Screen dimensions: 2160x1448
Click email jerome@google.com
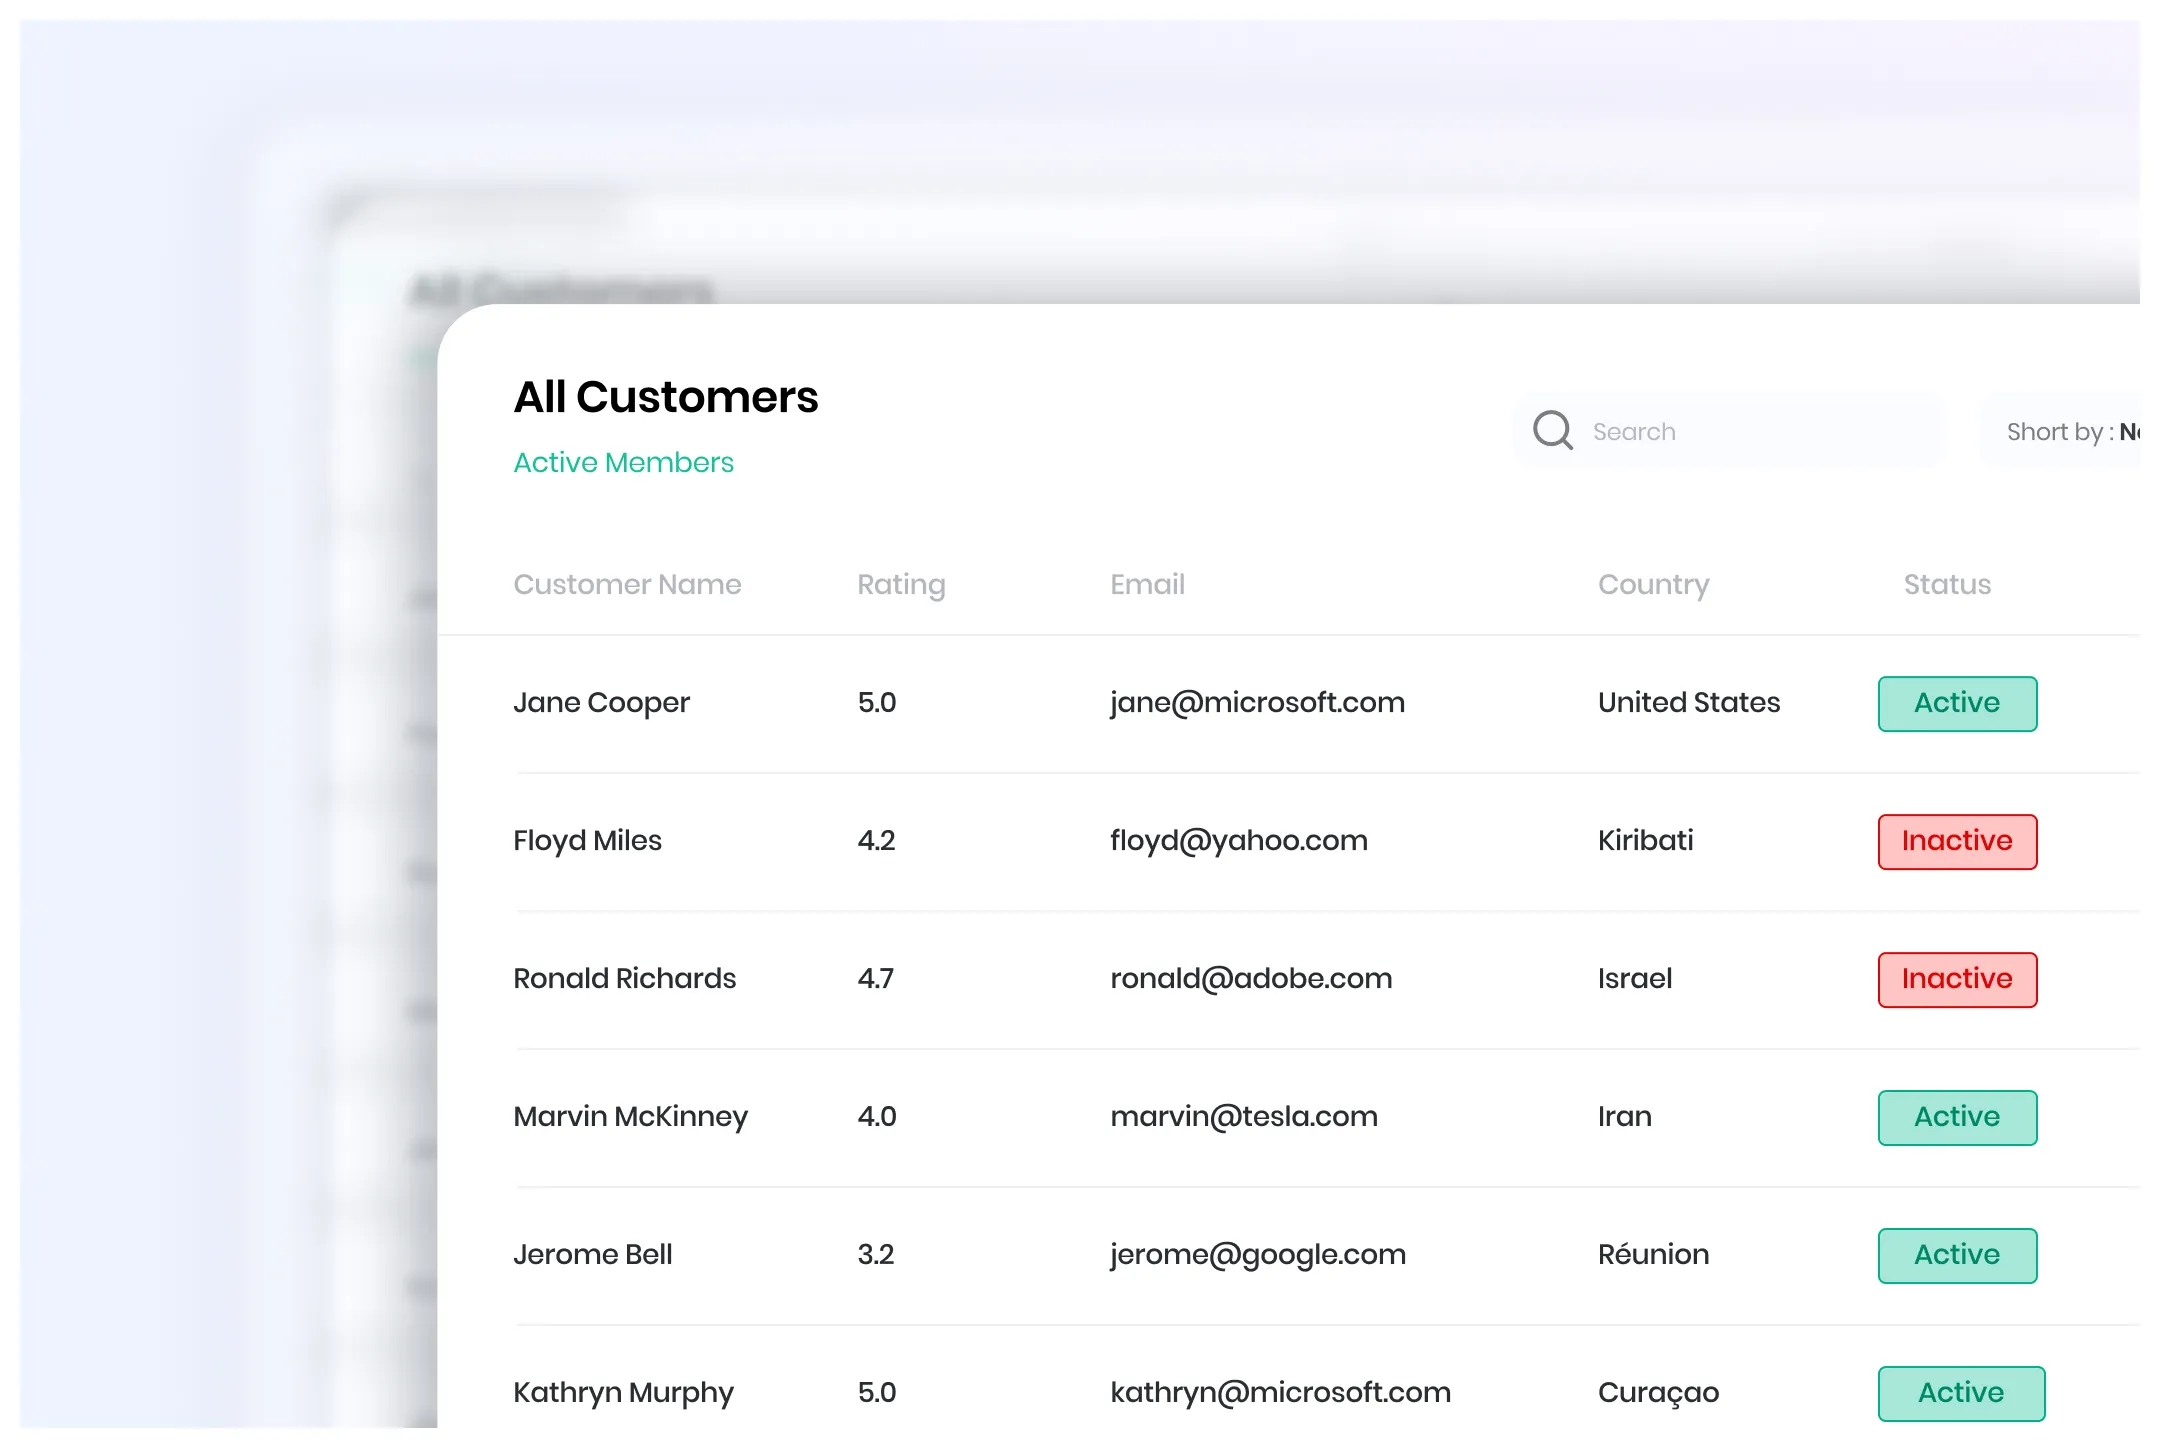(1258, 1255)
